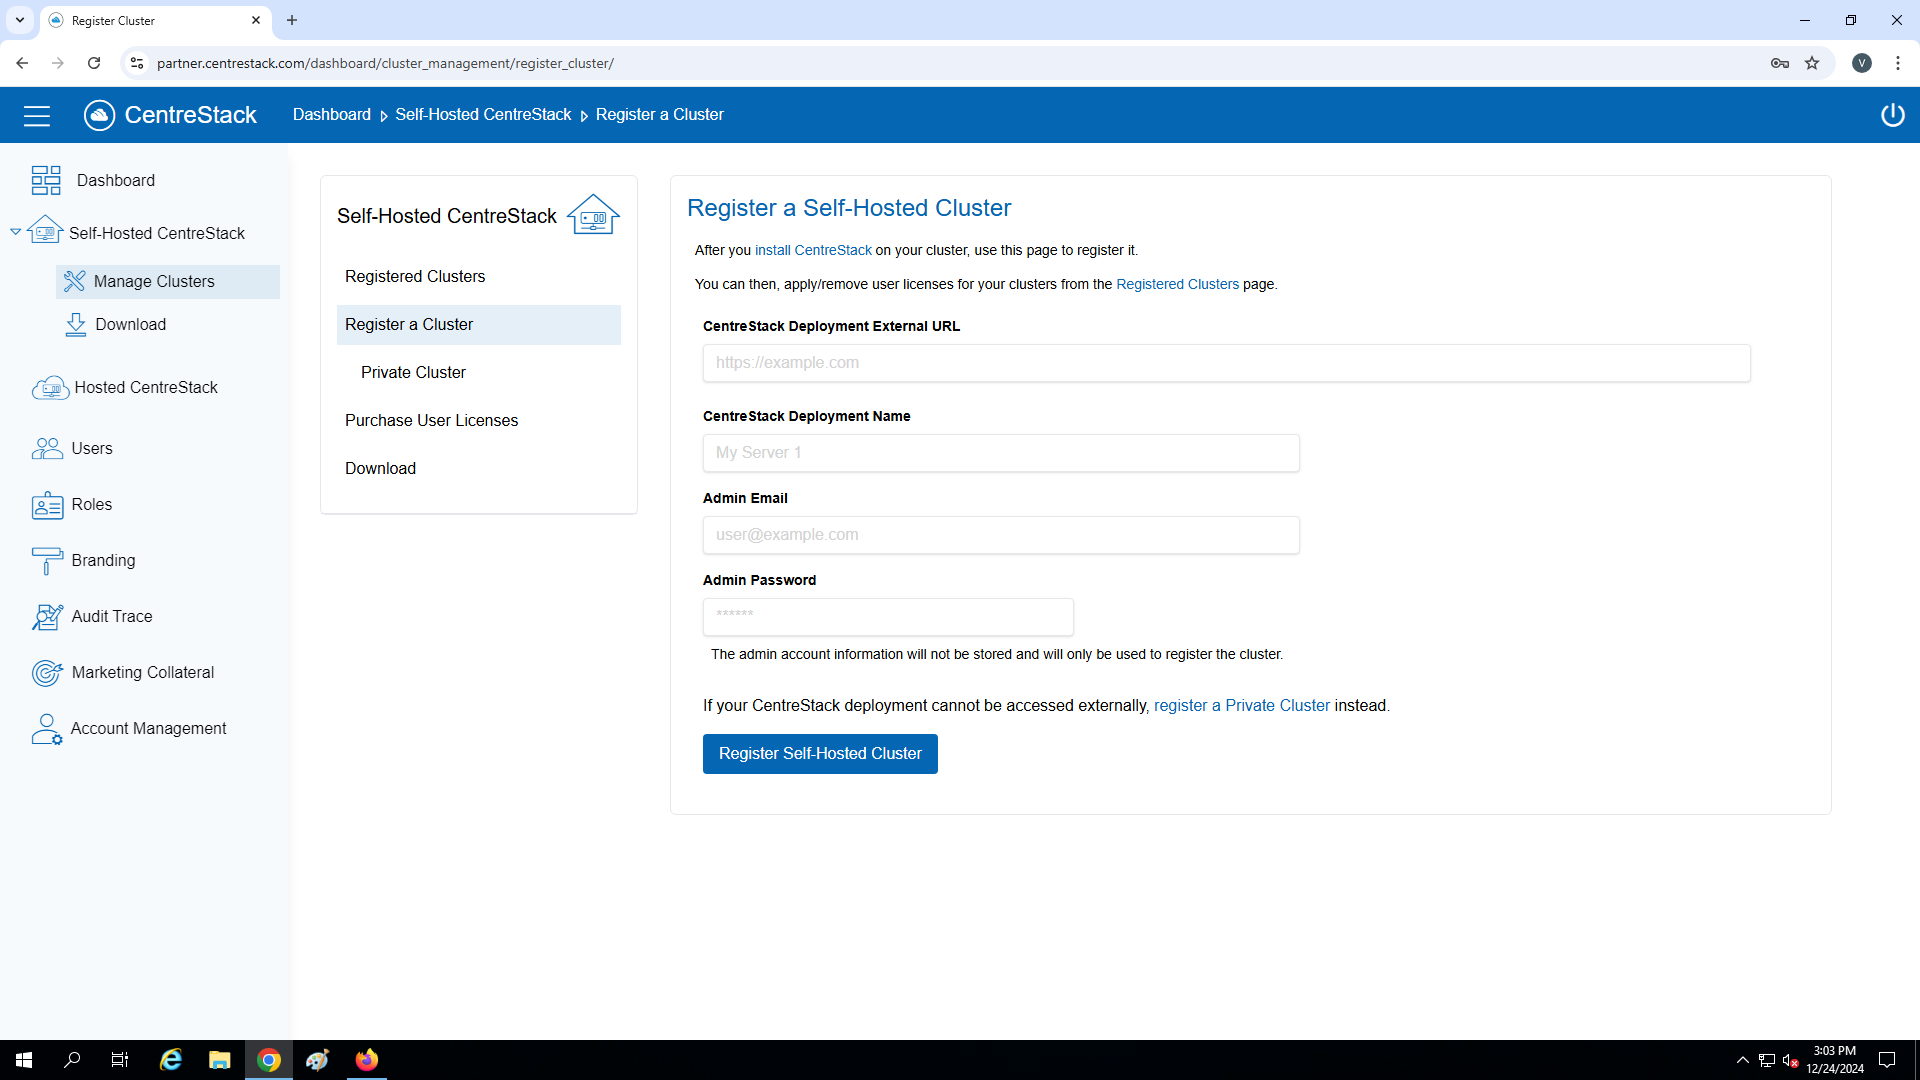Open the password manager key icon
The image size is (1920, 1080).
pos(1780,63)
